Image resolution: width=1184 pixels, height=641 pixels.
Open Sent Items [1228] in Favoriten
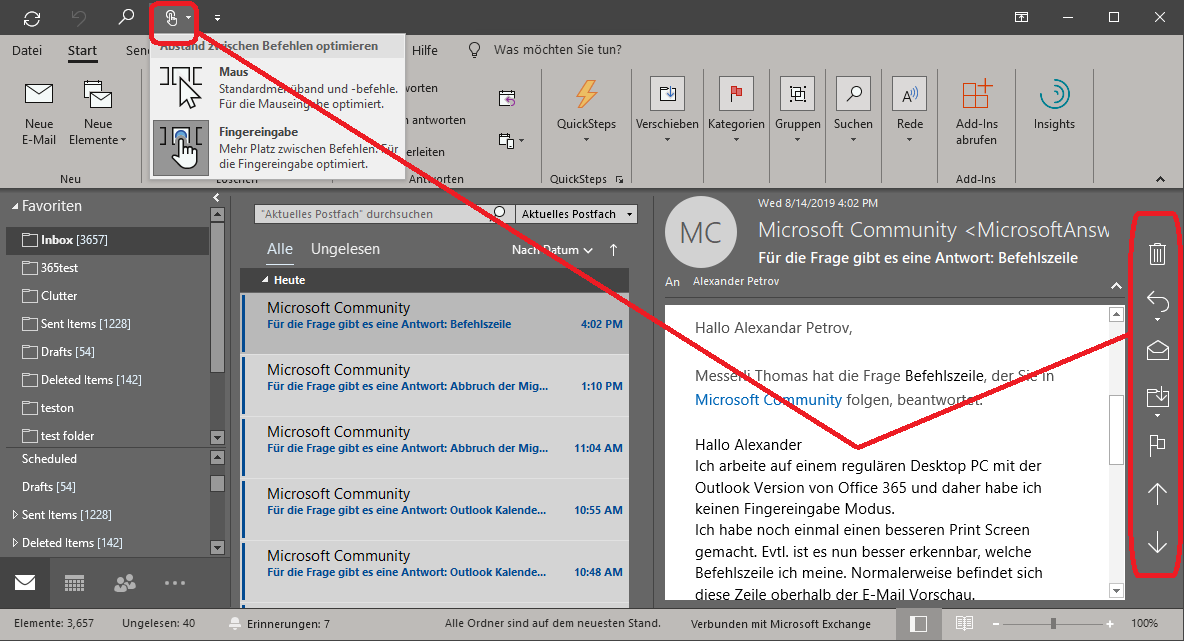pos(76,324)
